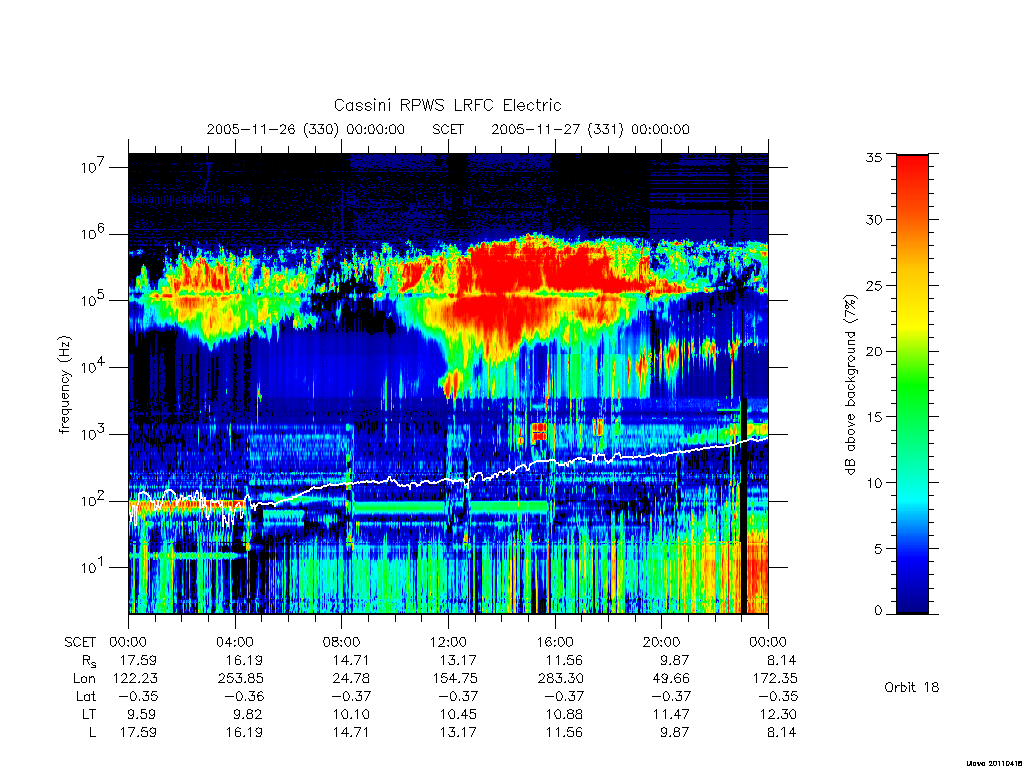Image resolution: width=1024 pixels, height=768 pixels.
Task: Click the LT value '10.45'
Action: [x=458, y=714]
